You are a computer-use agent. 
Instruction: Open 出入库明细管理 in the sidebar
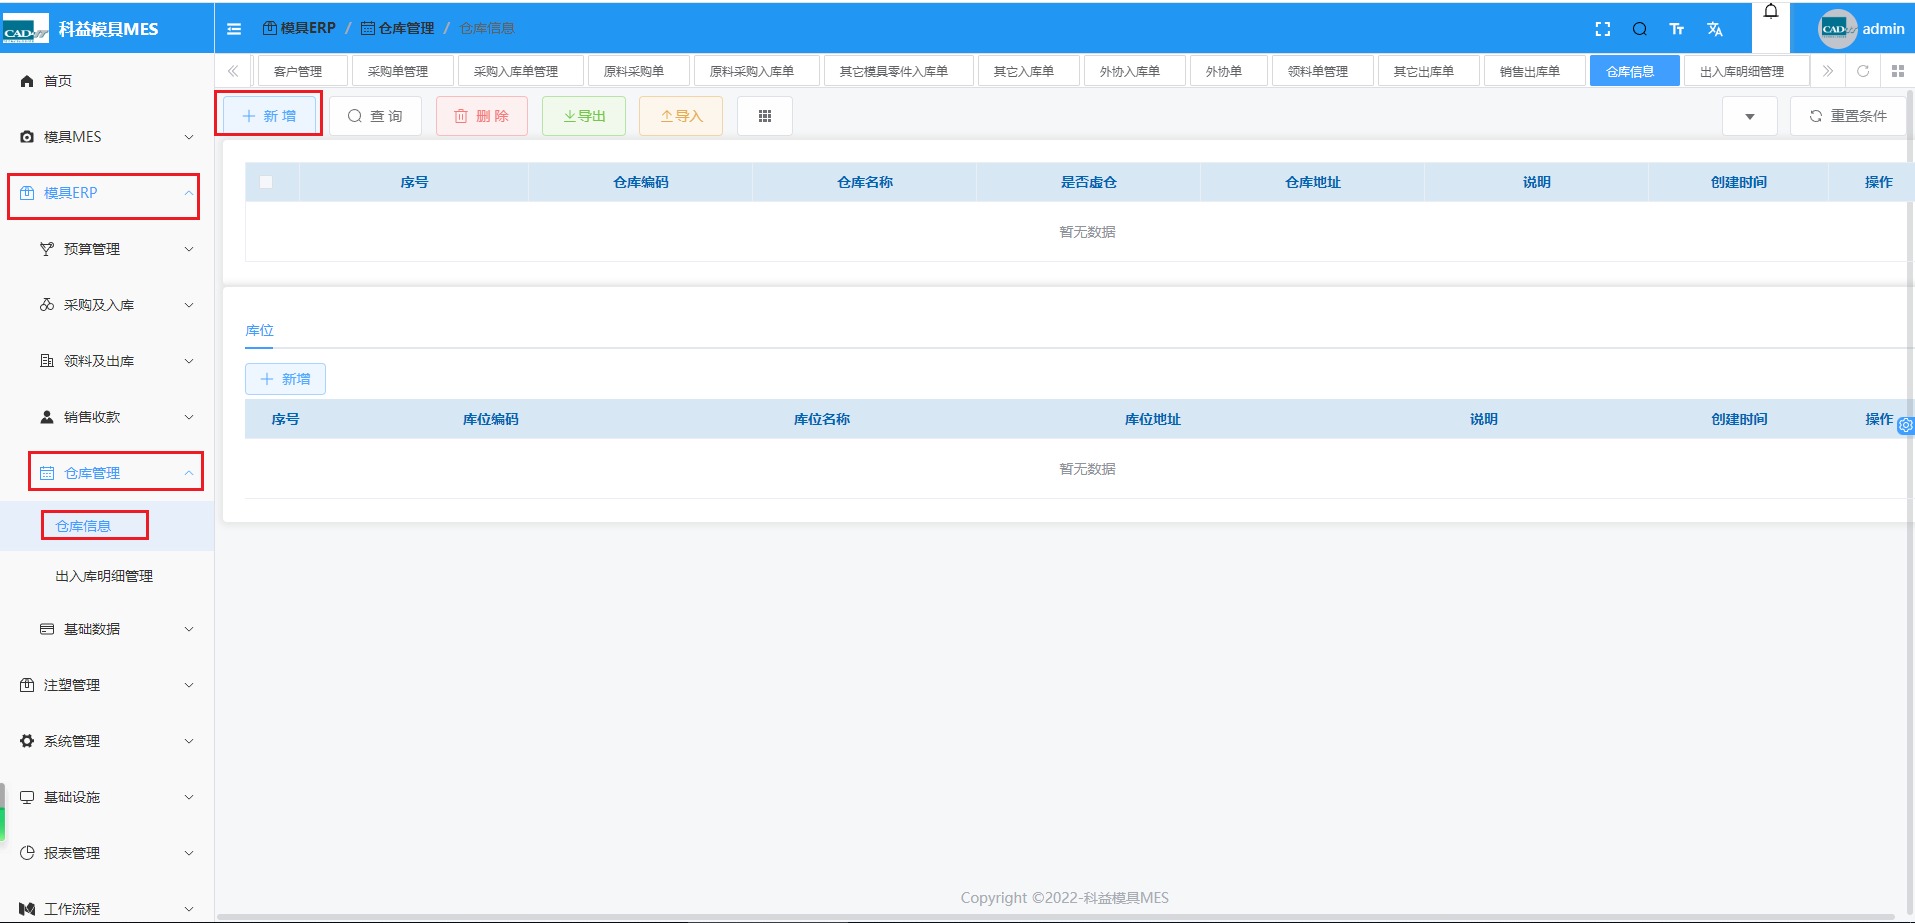tap(104, 576)
